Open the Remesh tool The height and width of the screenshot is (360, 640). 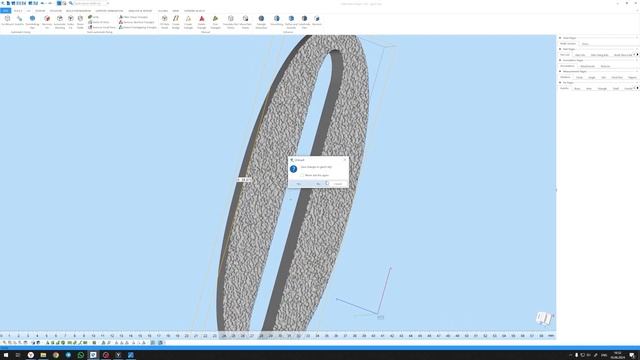coord(317,21)
